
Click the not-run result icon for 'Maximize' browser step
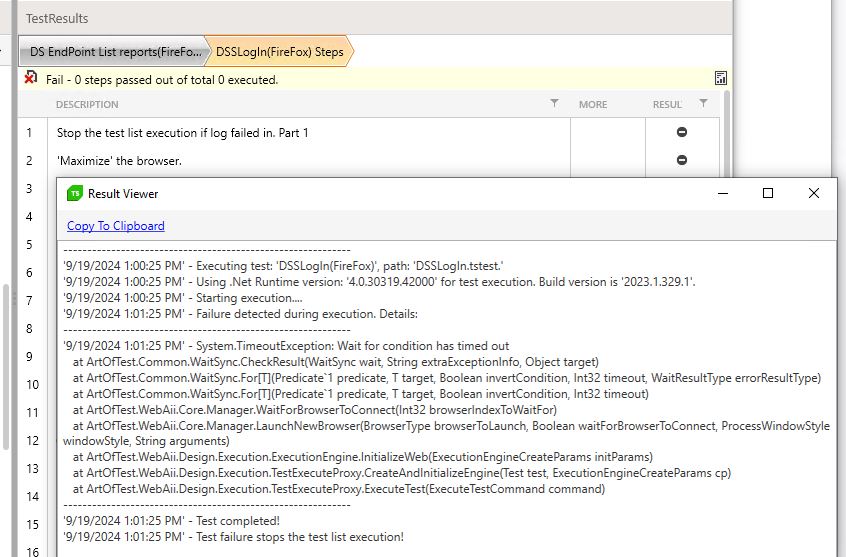click(x=682, y=160)
